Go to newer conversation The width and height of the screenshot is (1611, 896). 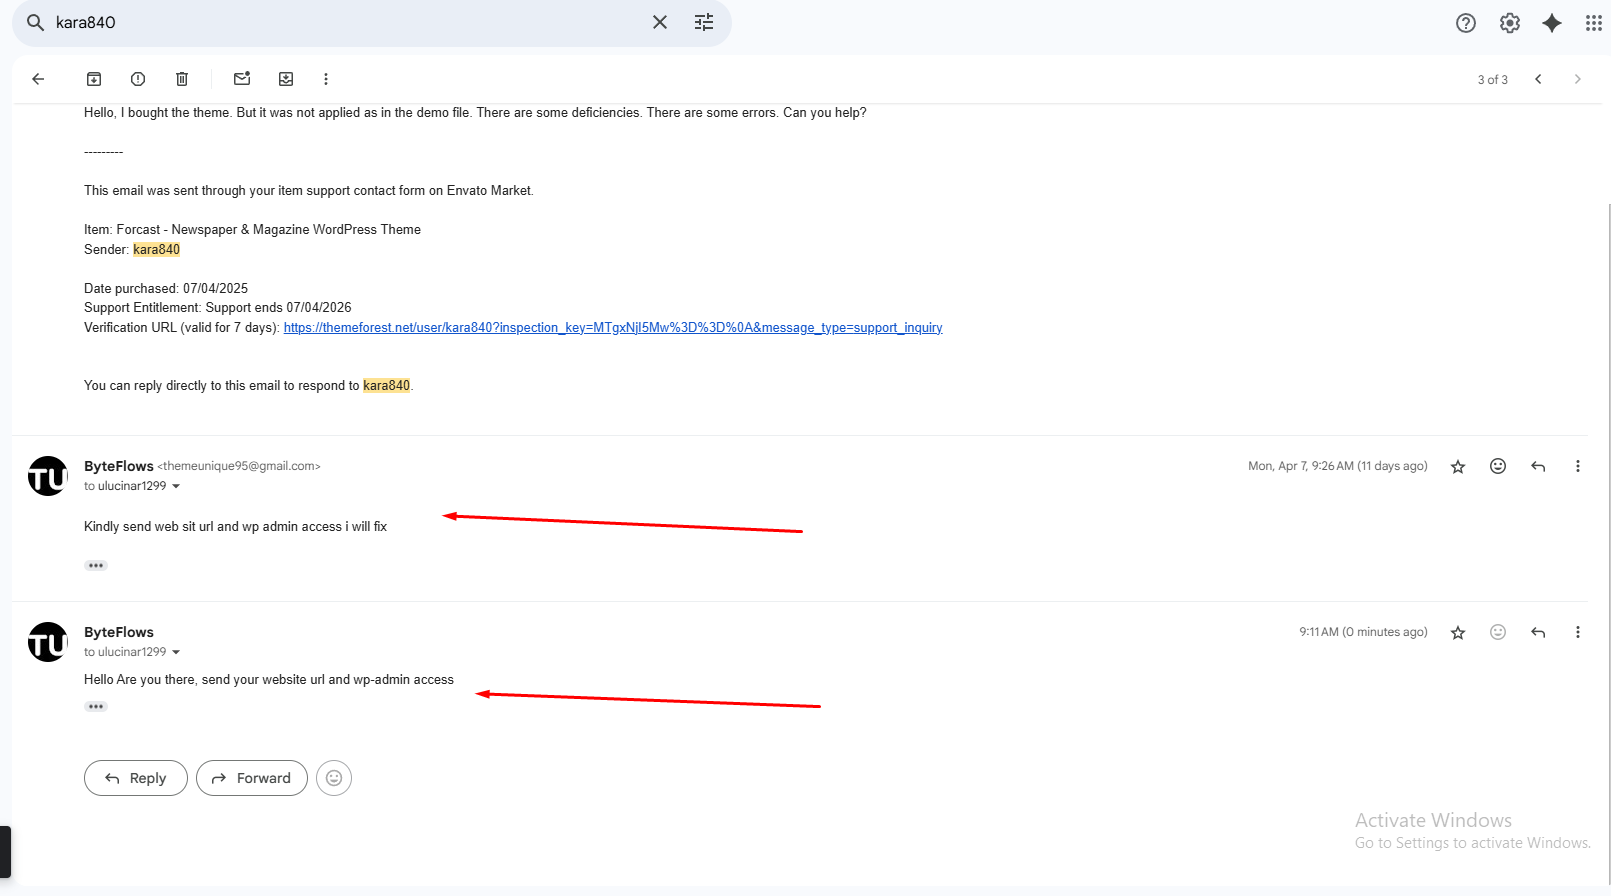coord(1538,79)
